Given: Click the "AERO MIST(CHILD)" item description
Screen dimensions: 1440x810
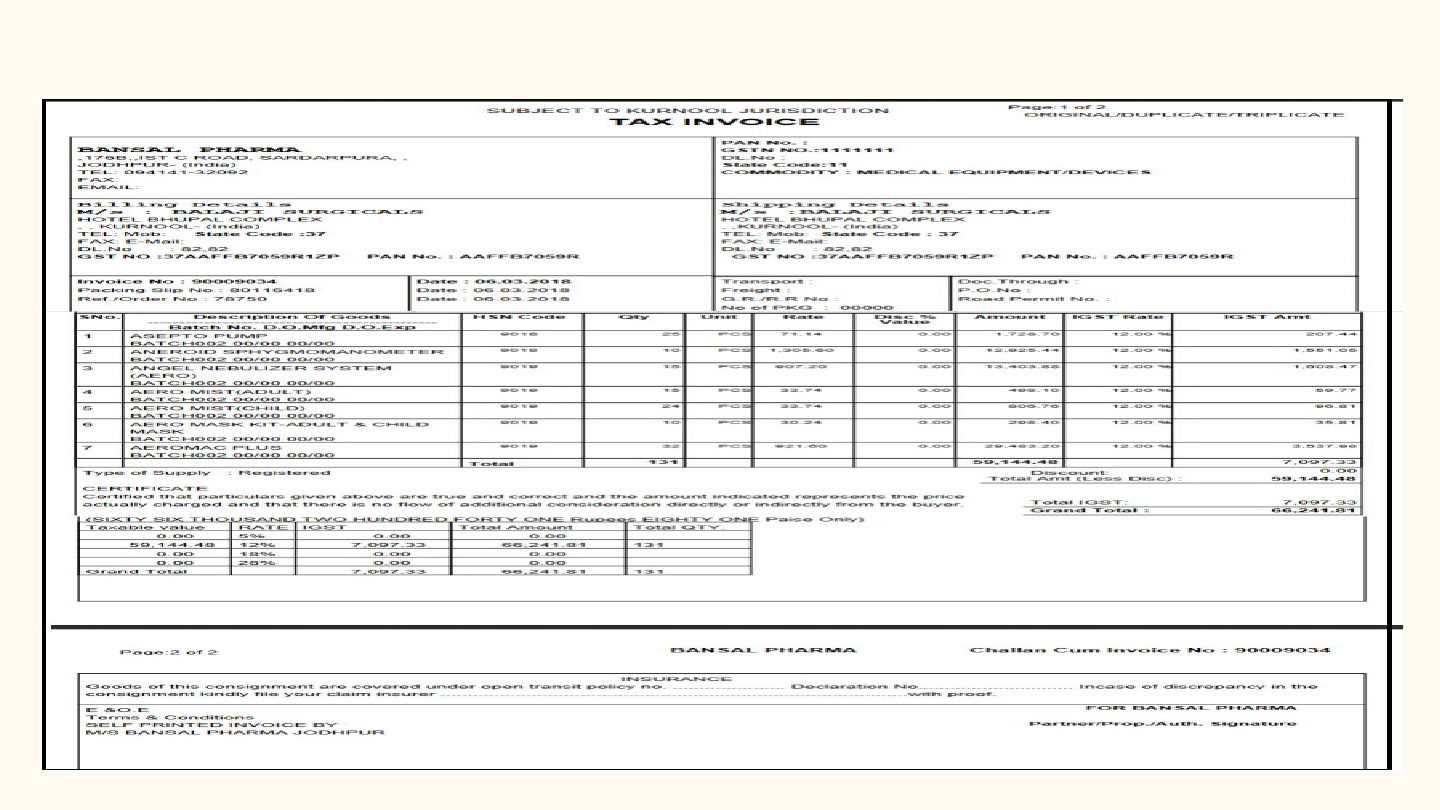Looking at the screenshot, I should (217, 407).
